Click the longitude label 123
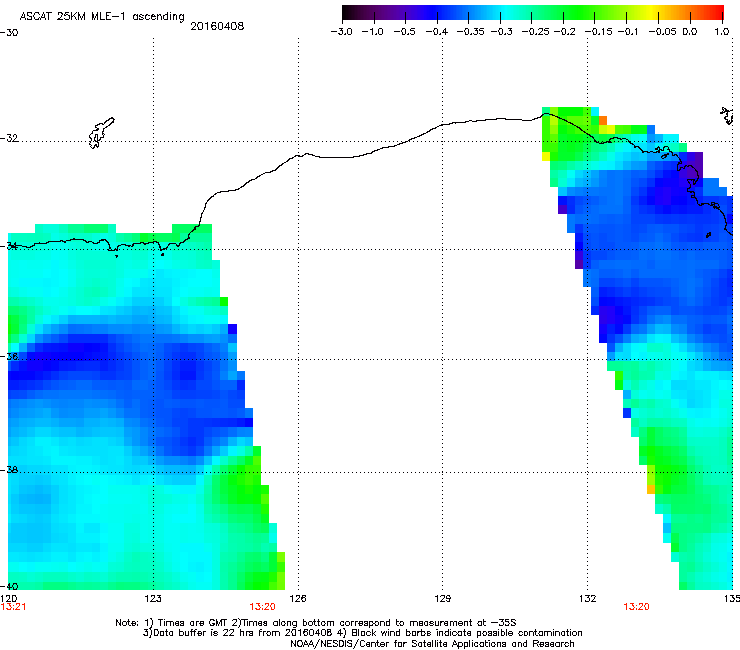Viewport: 740px width, 650px height. (x=153, y=599)
